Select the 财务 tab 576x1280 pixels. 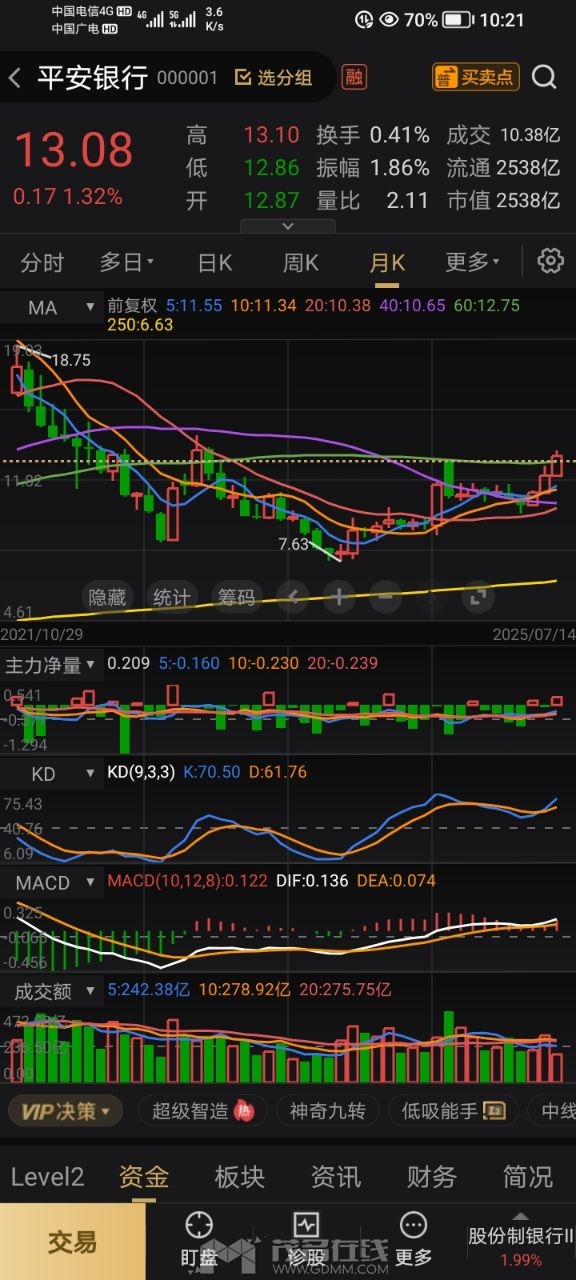point(431,1176)
